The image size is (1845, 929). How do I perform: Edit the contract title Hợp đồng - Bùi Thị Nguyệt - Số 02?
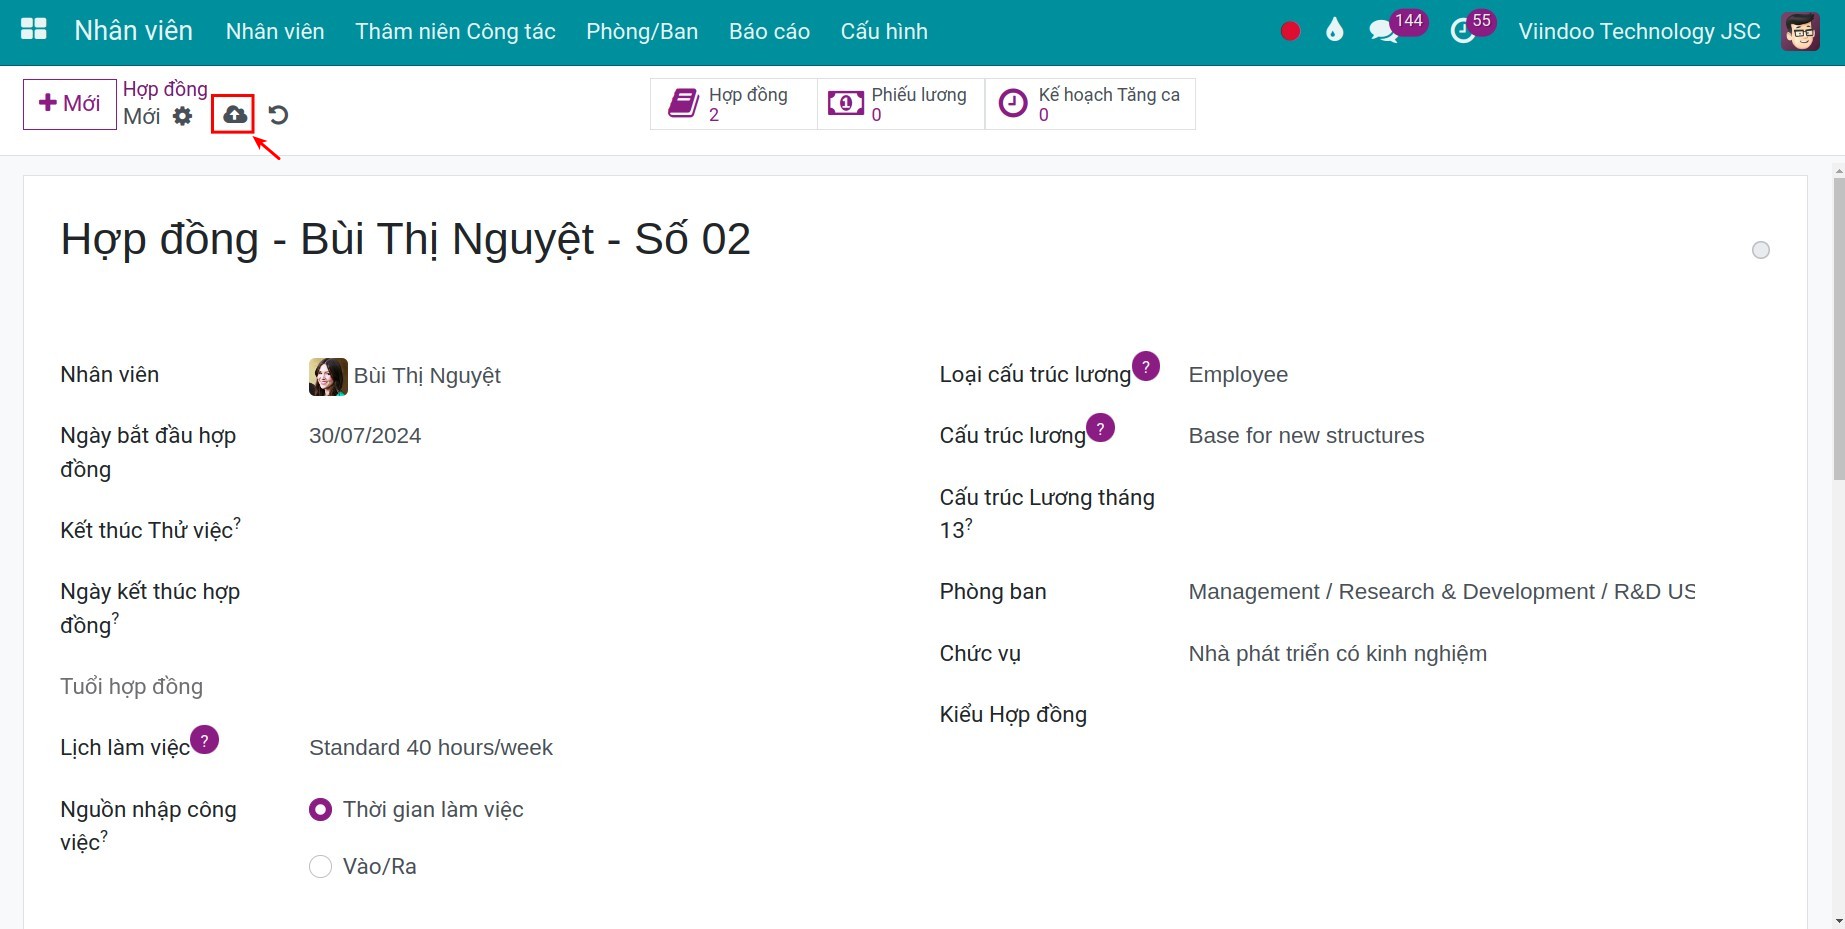coord(405,240)
